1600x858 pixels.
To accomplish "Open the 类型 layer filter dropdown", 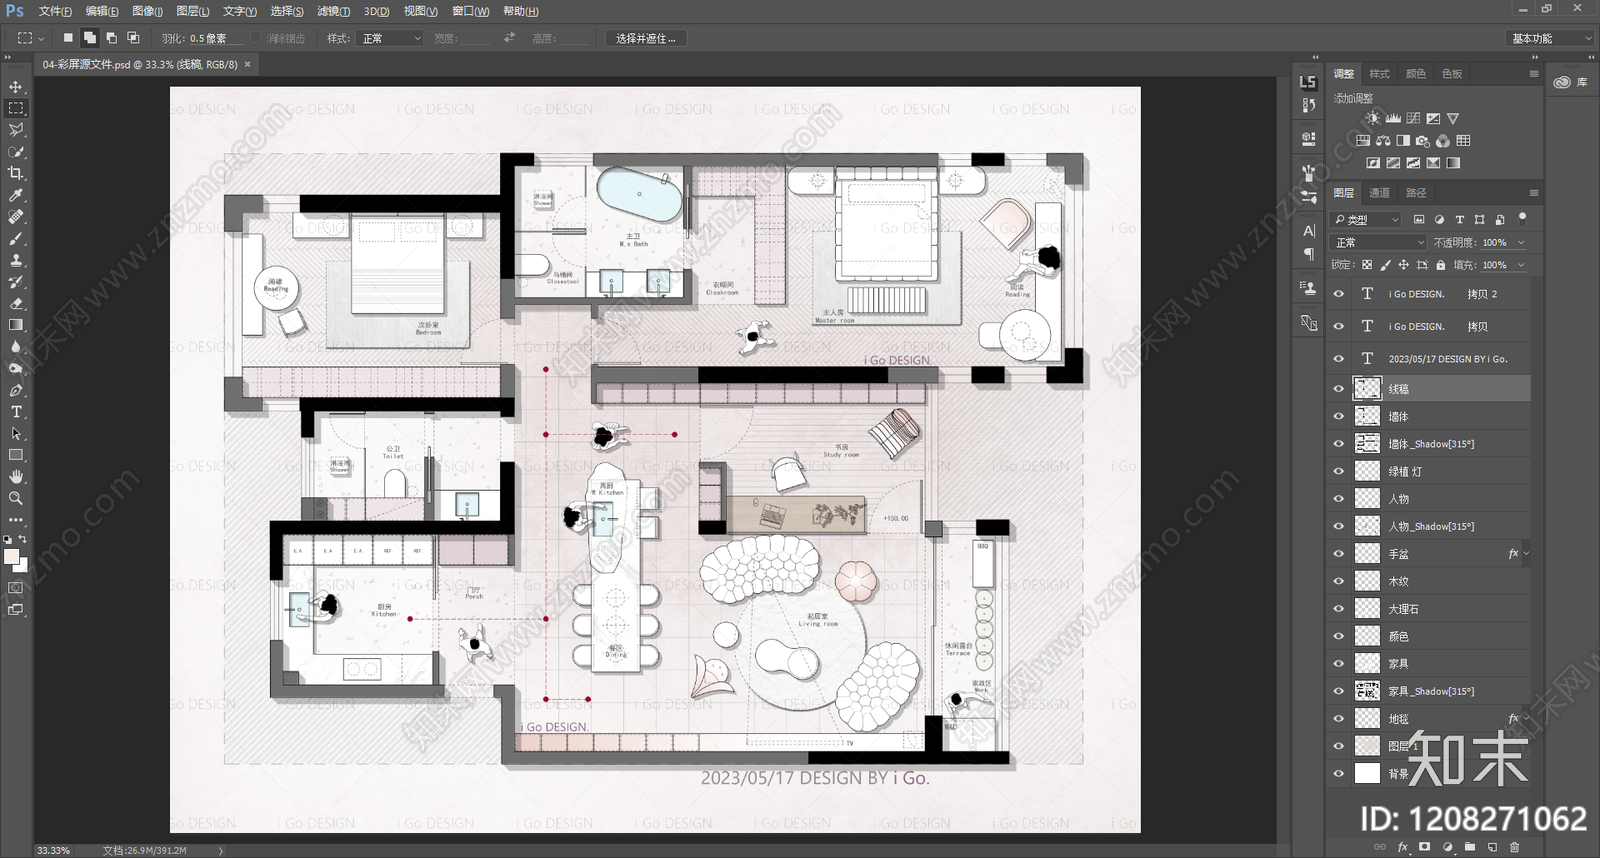I will point(1367,219).
